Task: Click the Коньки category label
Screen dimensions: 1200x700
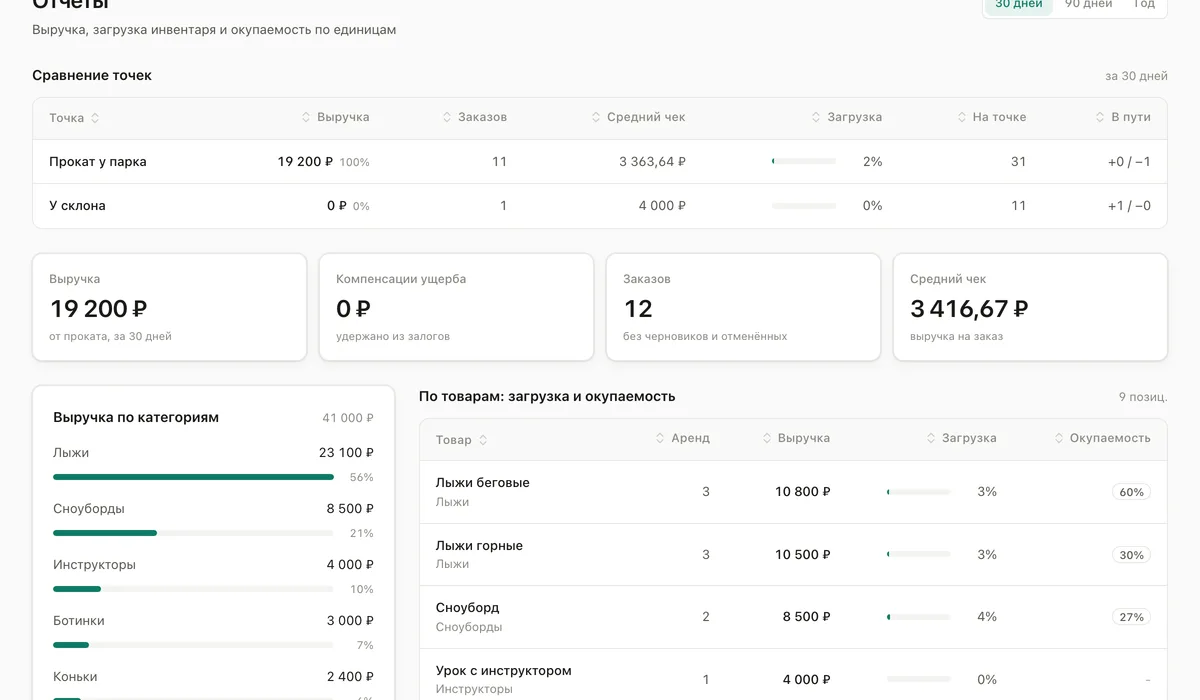Action: [x=75, y=677]
